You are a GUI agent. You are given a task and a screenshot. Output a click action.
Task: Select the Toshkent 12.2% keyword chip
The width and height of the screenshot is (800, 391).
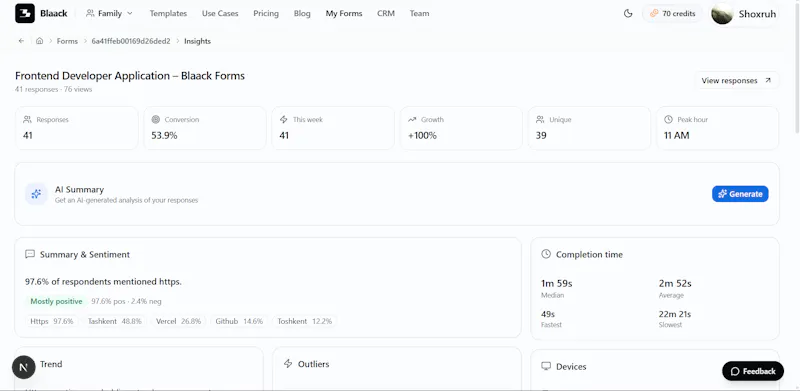[305, 322]
